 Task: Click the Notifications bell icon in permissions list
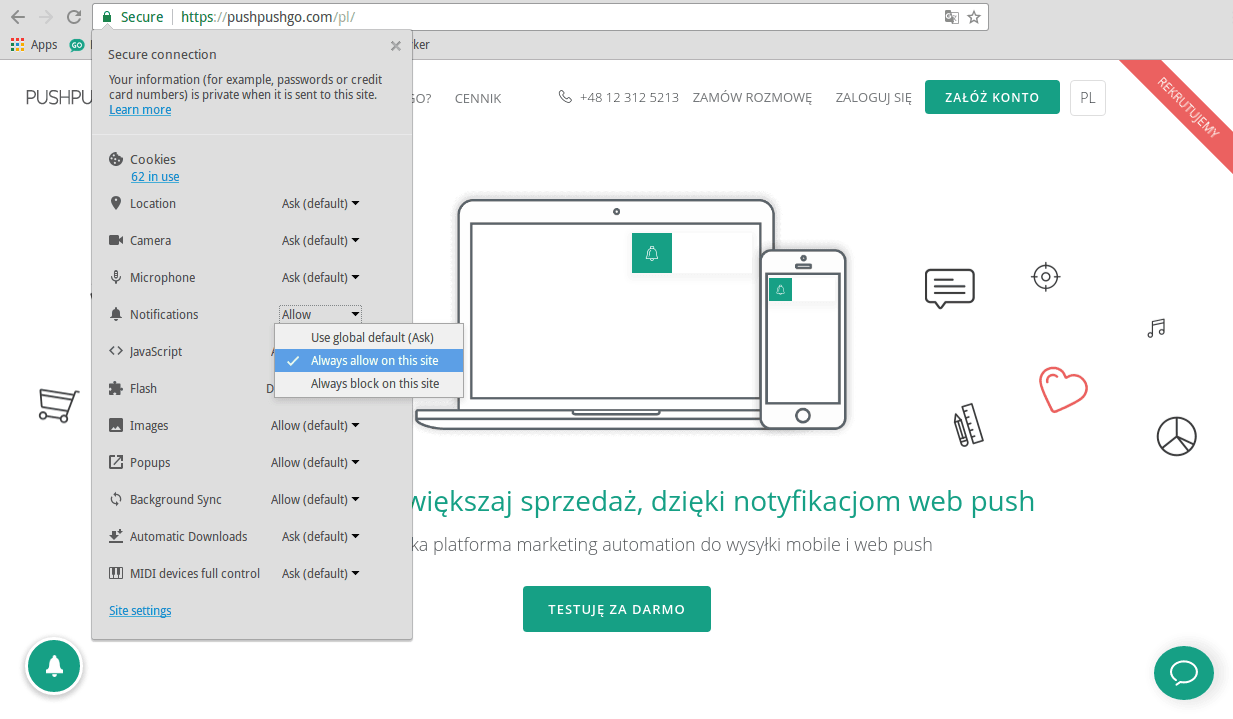point(116,314)
